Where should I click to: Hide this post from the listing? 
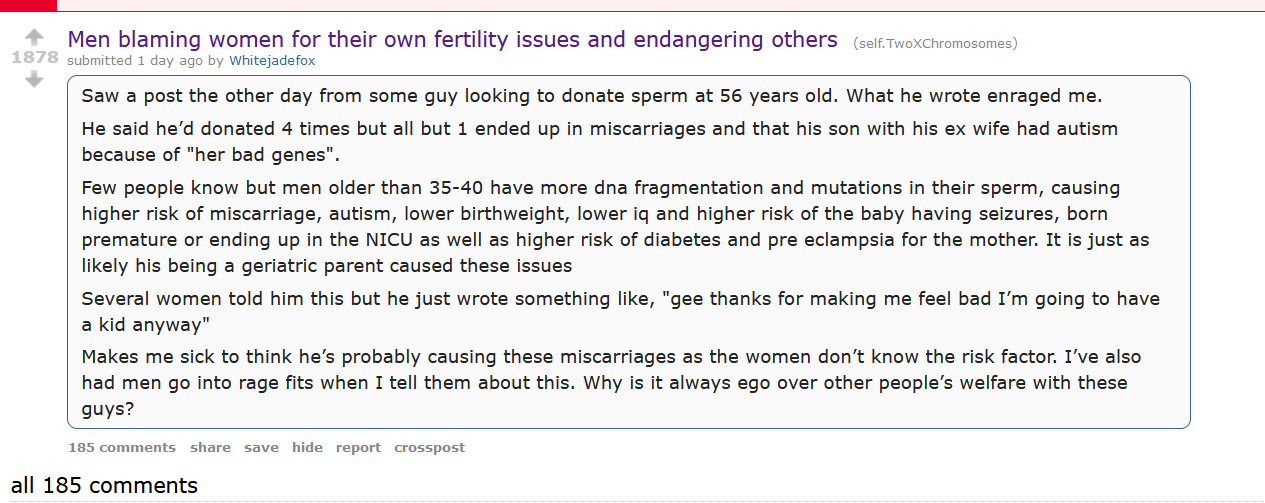pos(307,447)
